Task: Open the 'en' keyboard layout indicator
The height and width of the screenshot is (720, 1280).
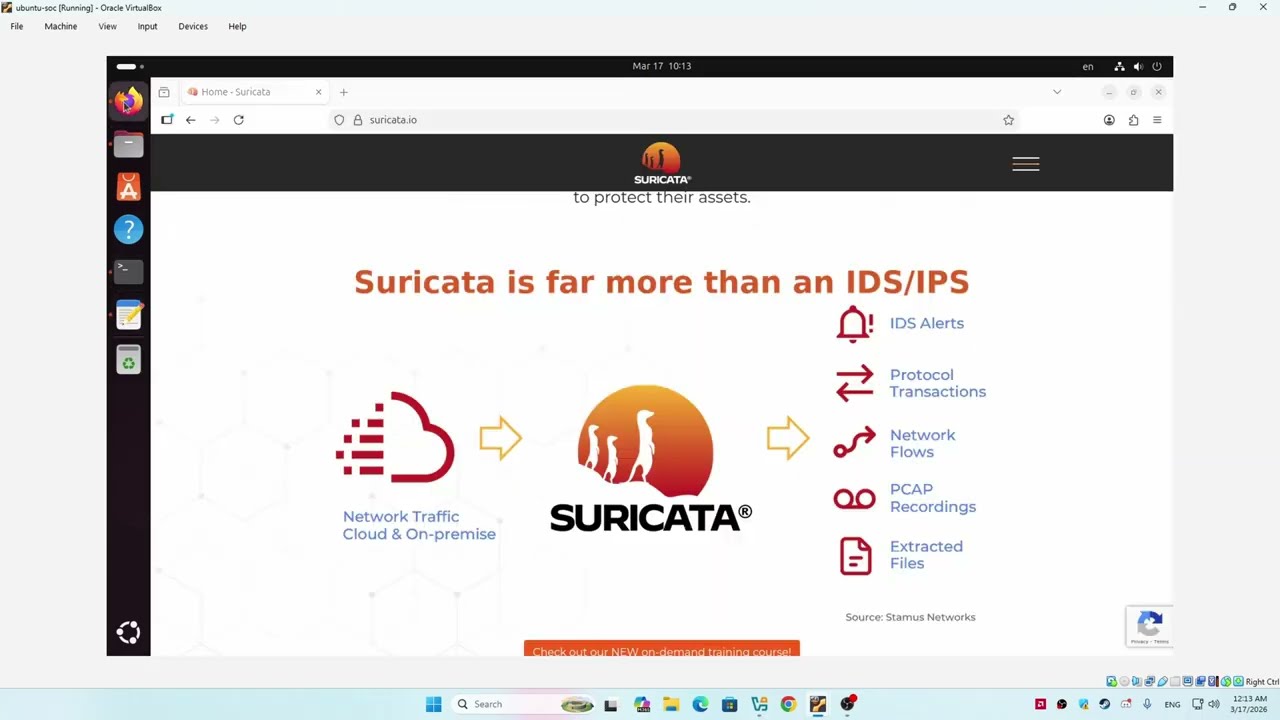Action: click(x=1088, y=66)
